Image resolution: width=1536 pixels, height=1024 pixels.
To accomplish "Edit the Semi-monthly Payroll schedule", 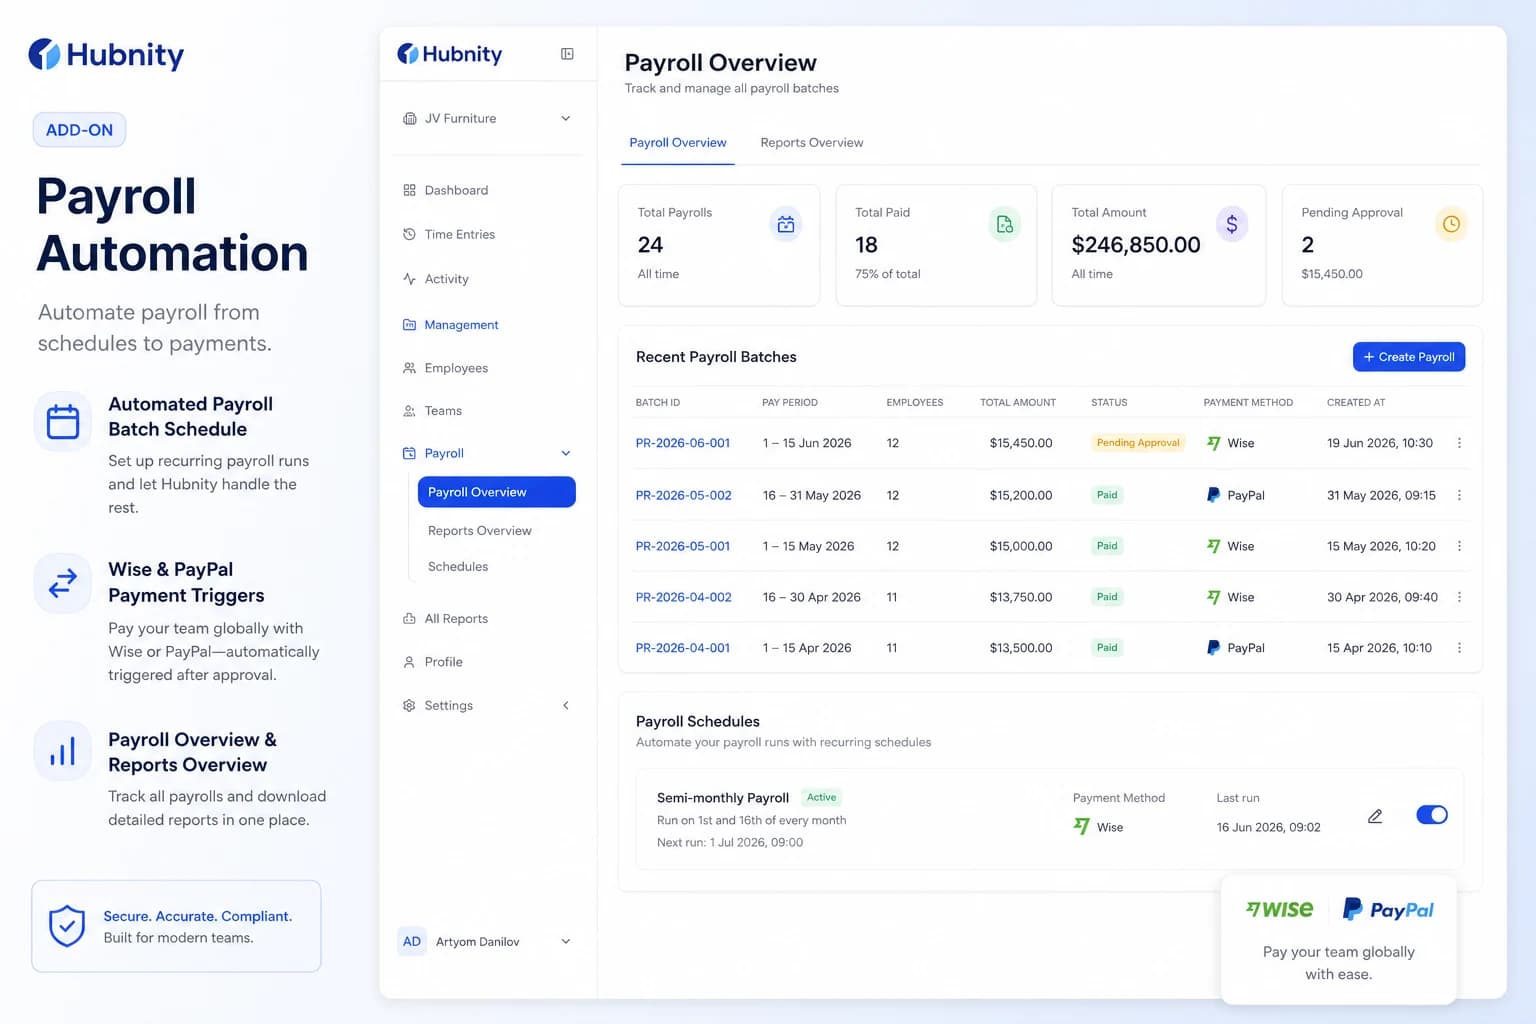I will click(x=1375, y=816).
